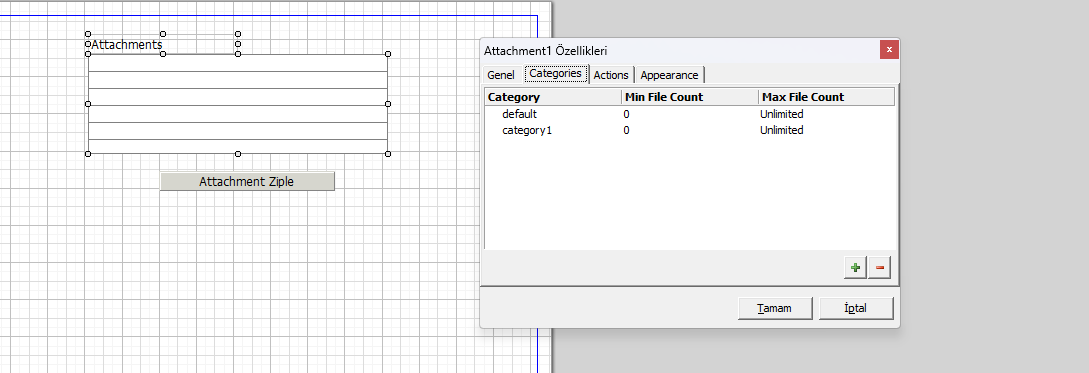The width and height of the screenshot is (1089, 373).
Task: Switch to the Genel tab
Action: coord(501,75)
